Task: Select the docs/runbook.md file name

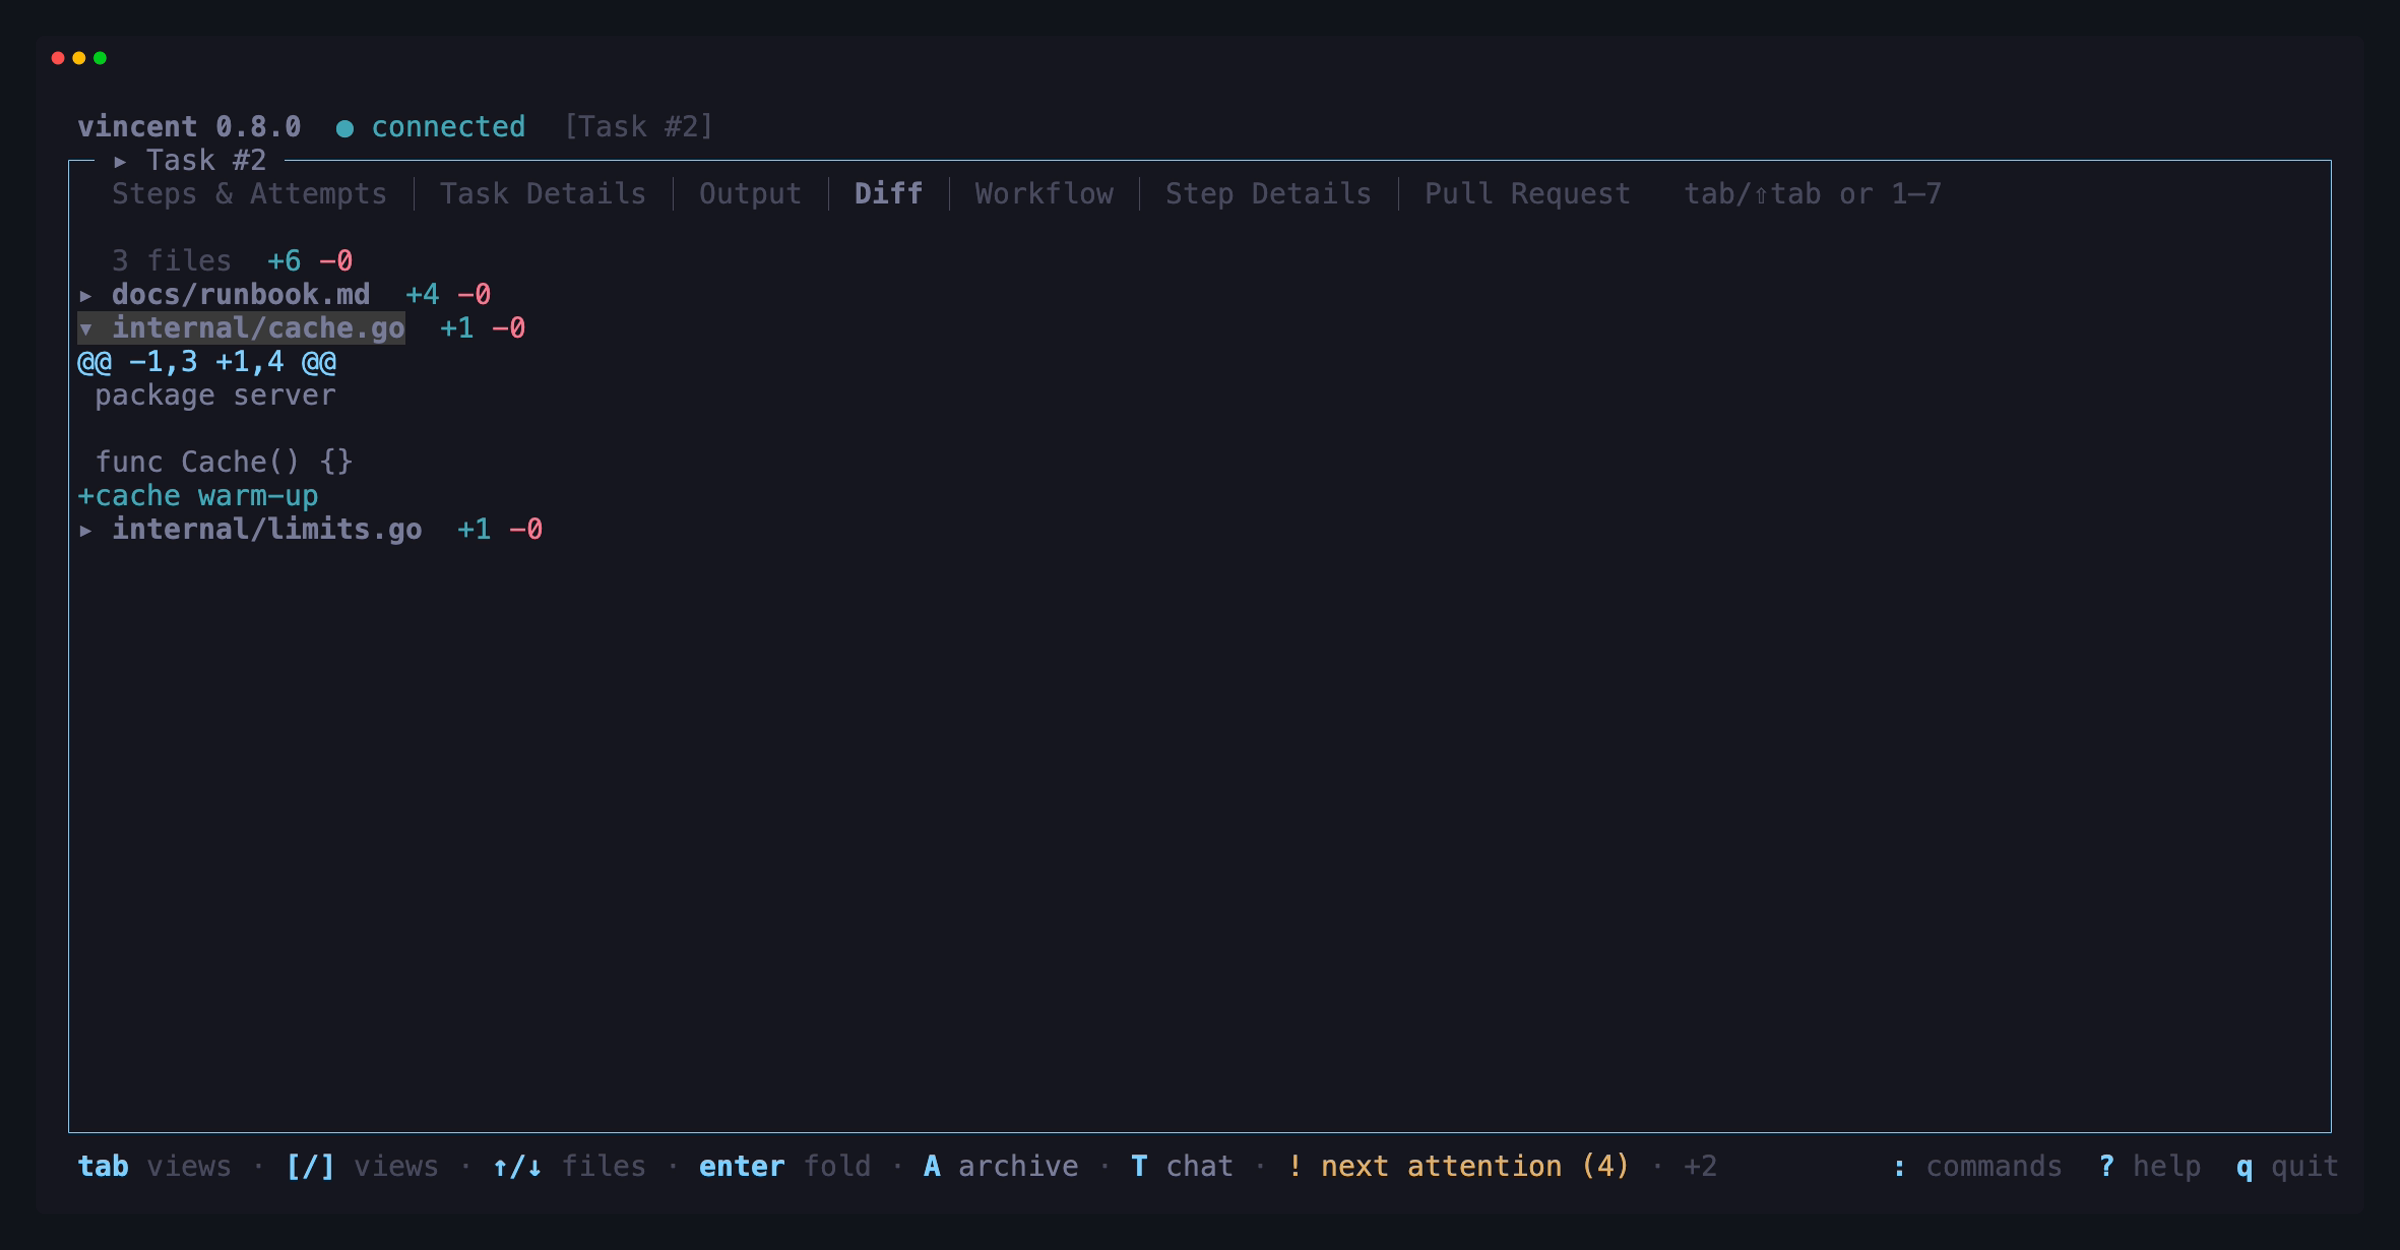Action: [x=241, y=295]
